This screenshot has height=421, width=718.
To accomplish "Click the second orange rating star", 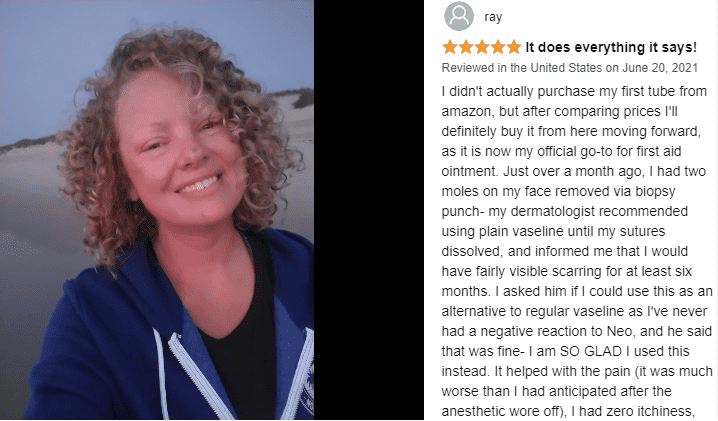I will (x=466, y=47).
